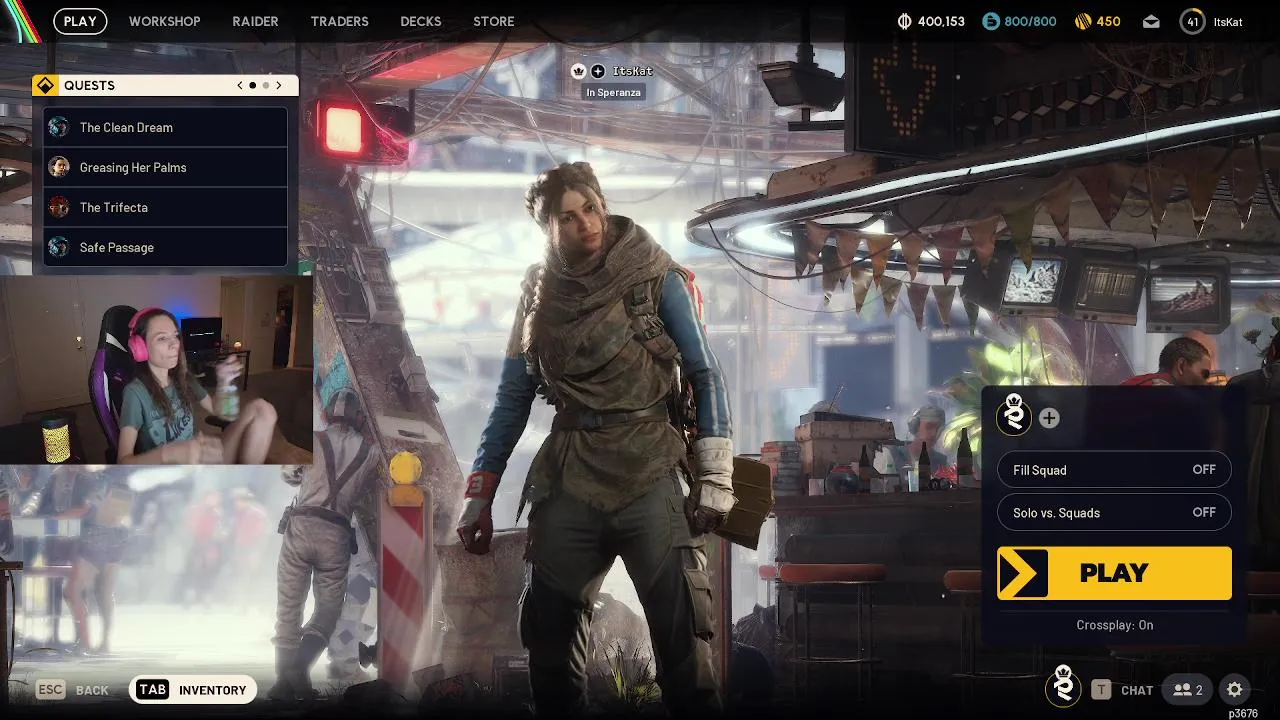1280x720 pixels.
Task: Click the Crossplay: On setting
Action: [x=1114, y=625]
